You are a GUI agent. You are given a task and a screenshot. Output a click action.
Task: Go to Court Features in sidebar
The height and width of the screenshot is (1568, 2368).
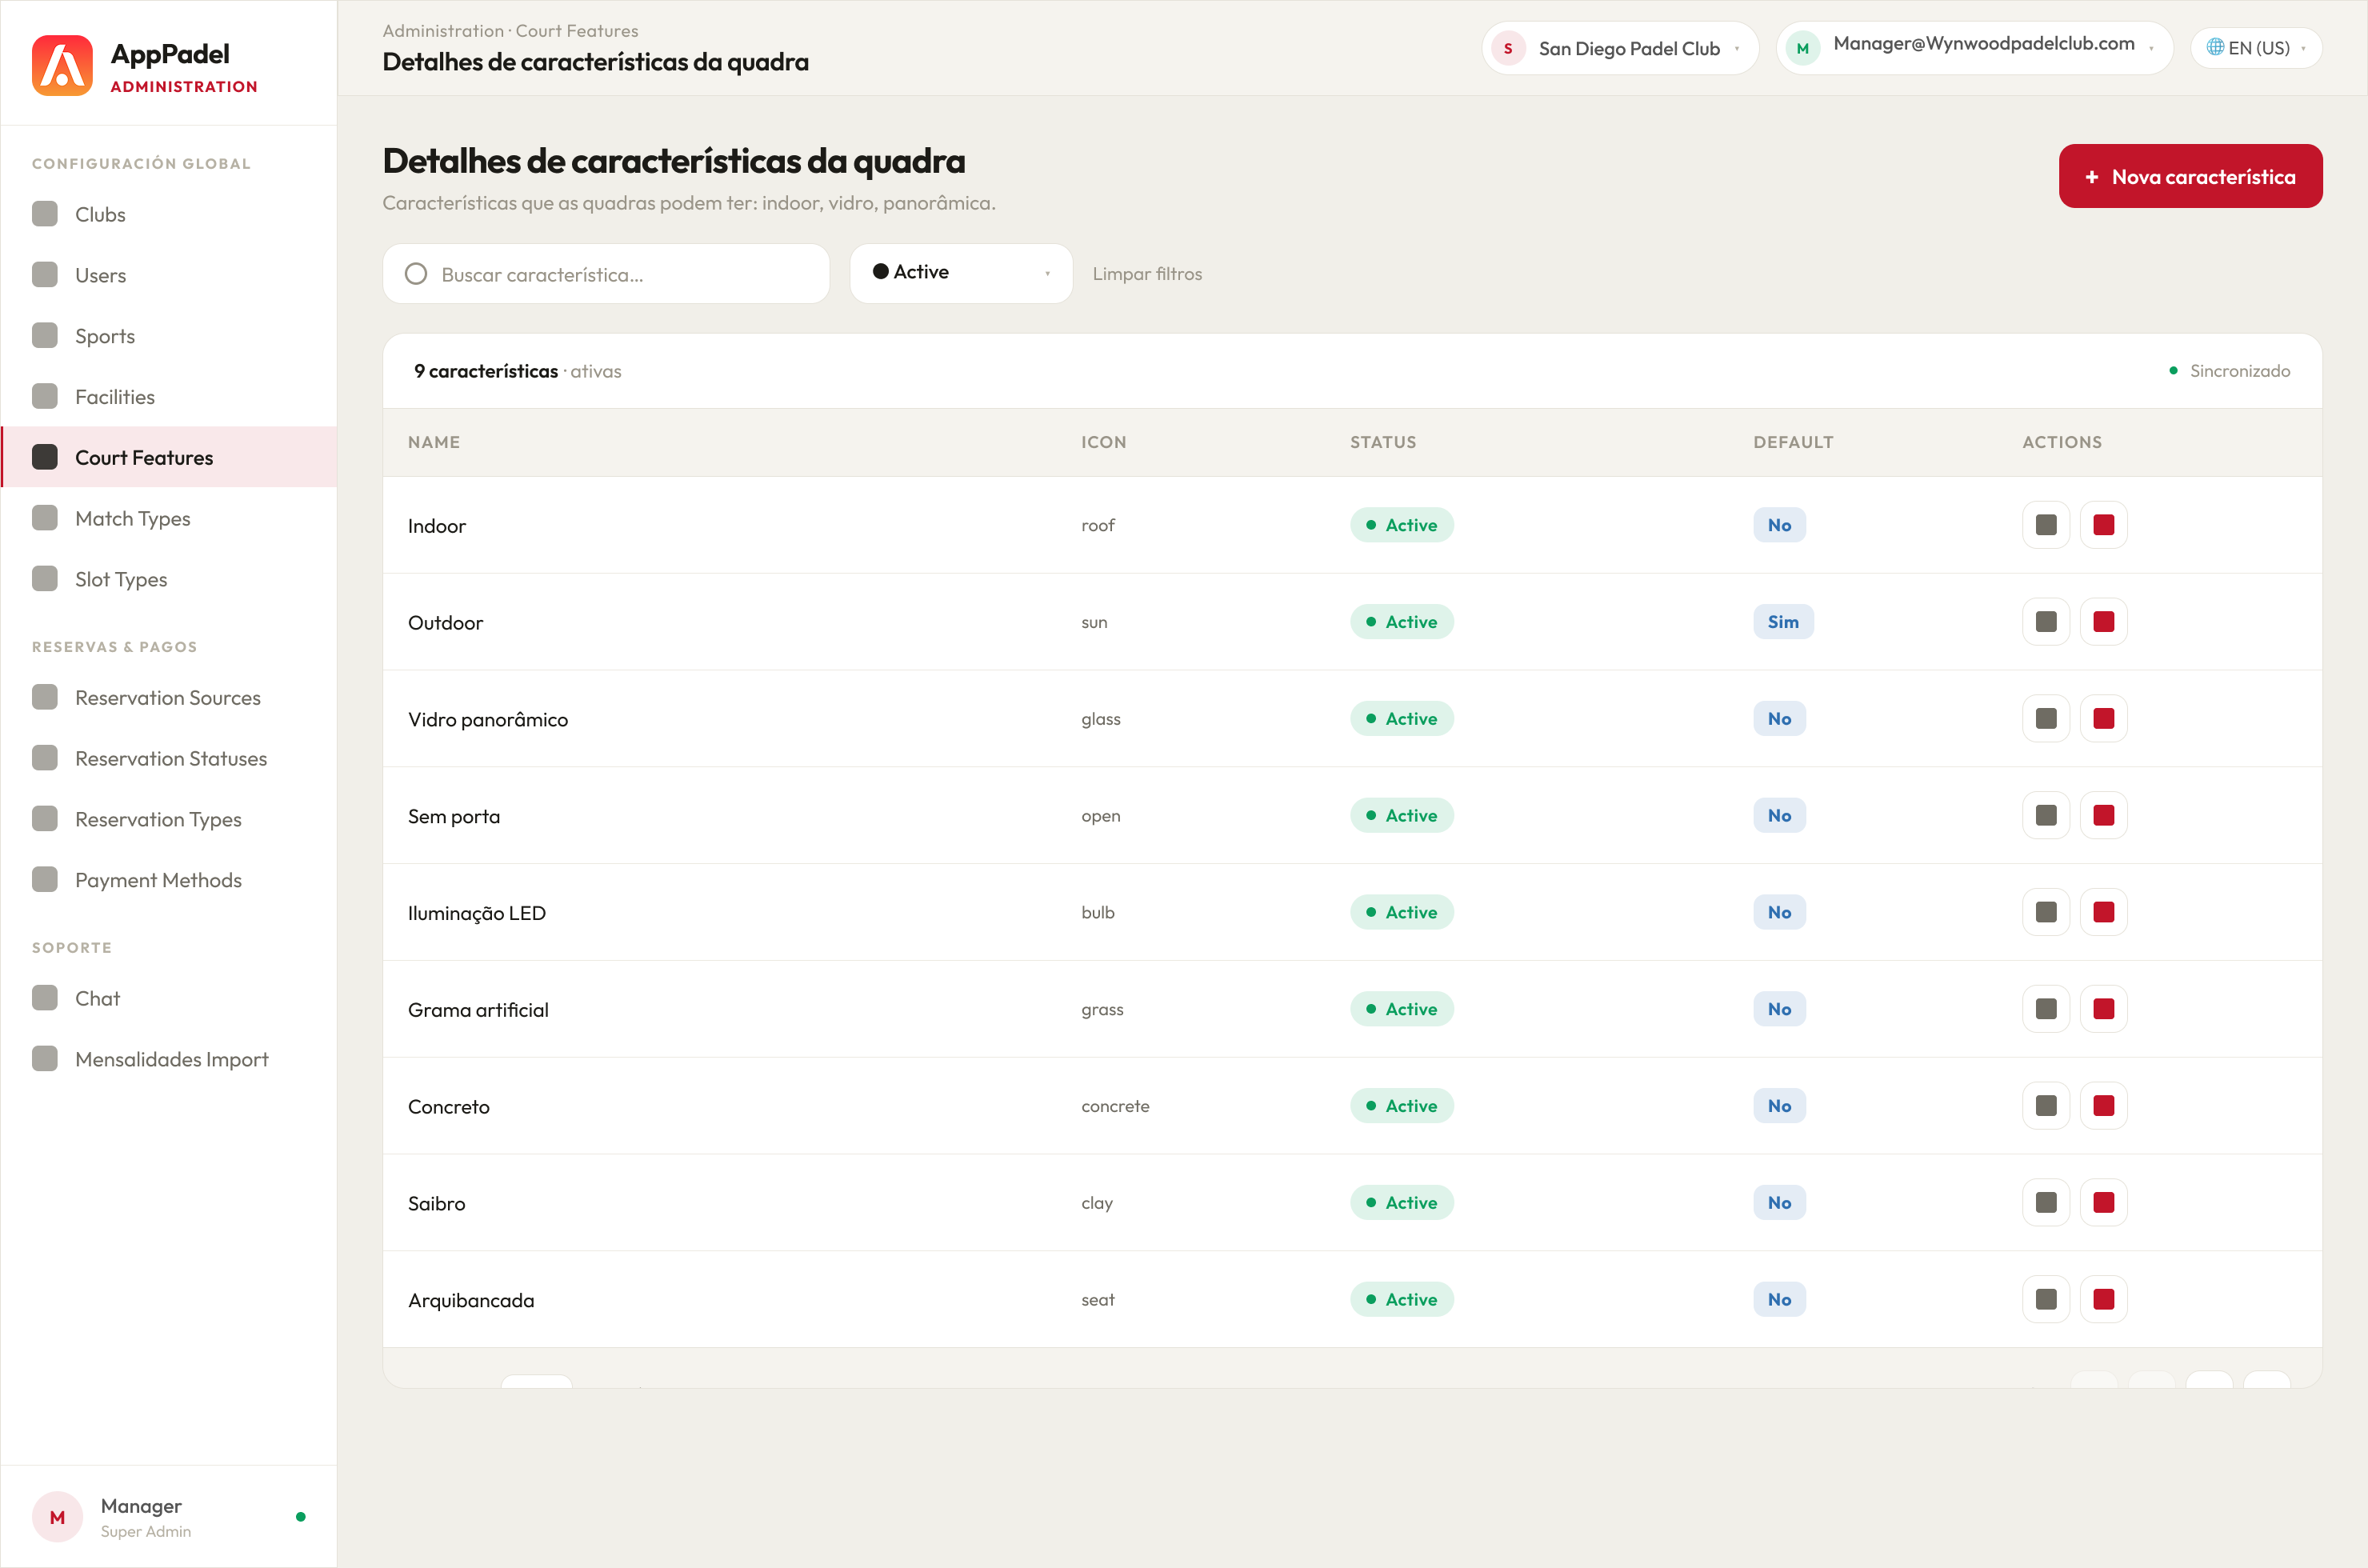pyautogui.click(x=169, y=457)
